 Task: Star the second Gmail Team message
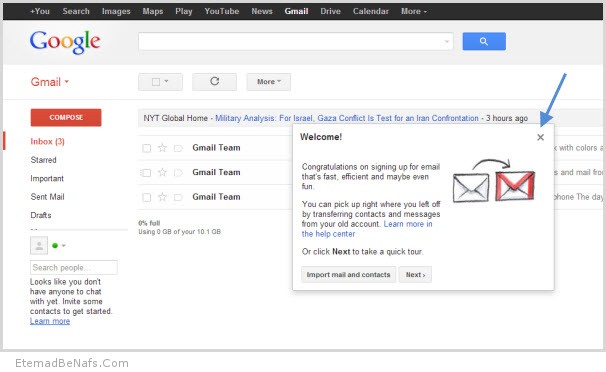(x=162, y=172)
